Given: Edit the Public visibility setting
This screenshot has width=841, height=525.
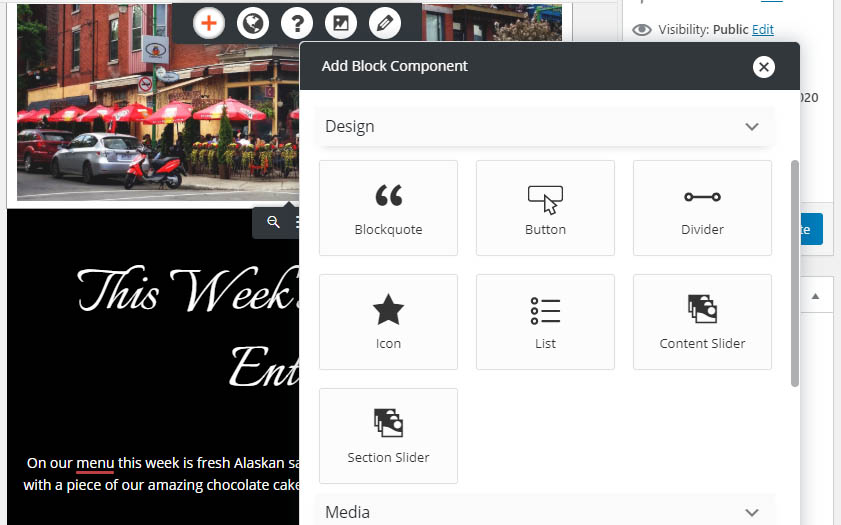Looking at the screenshot, I should [763, 30].
